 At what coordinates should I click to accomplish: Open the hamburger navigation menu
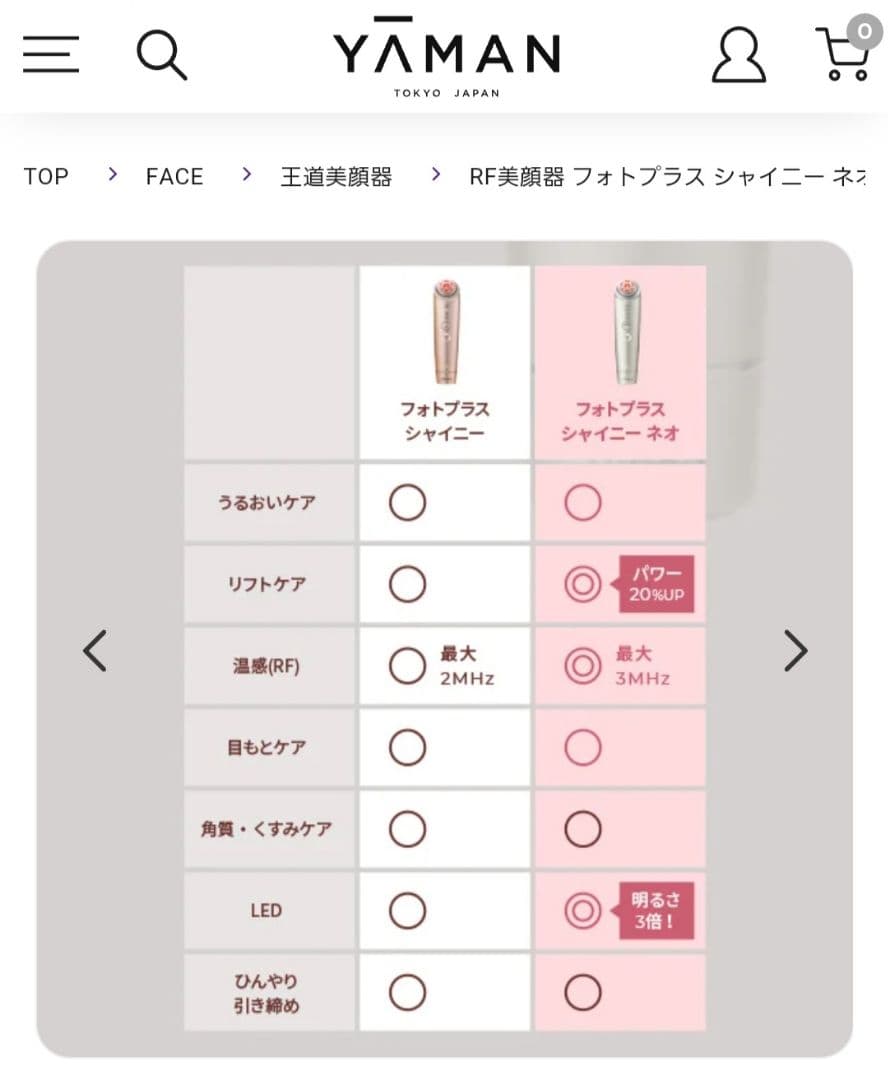(x=51, y=55)
